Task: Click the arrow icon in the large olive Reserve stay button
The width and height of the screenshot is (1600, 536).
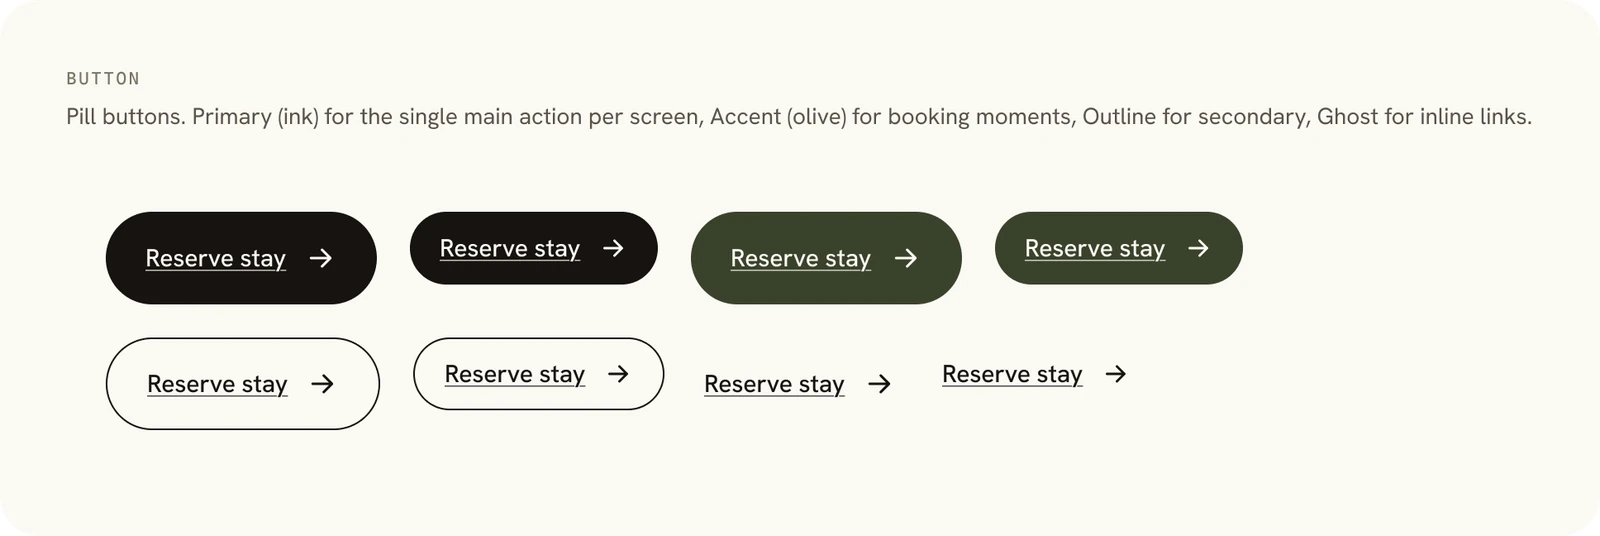Action: tap(906, 258)
